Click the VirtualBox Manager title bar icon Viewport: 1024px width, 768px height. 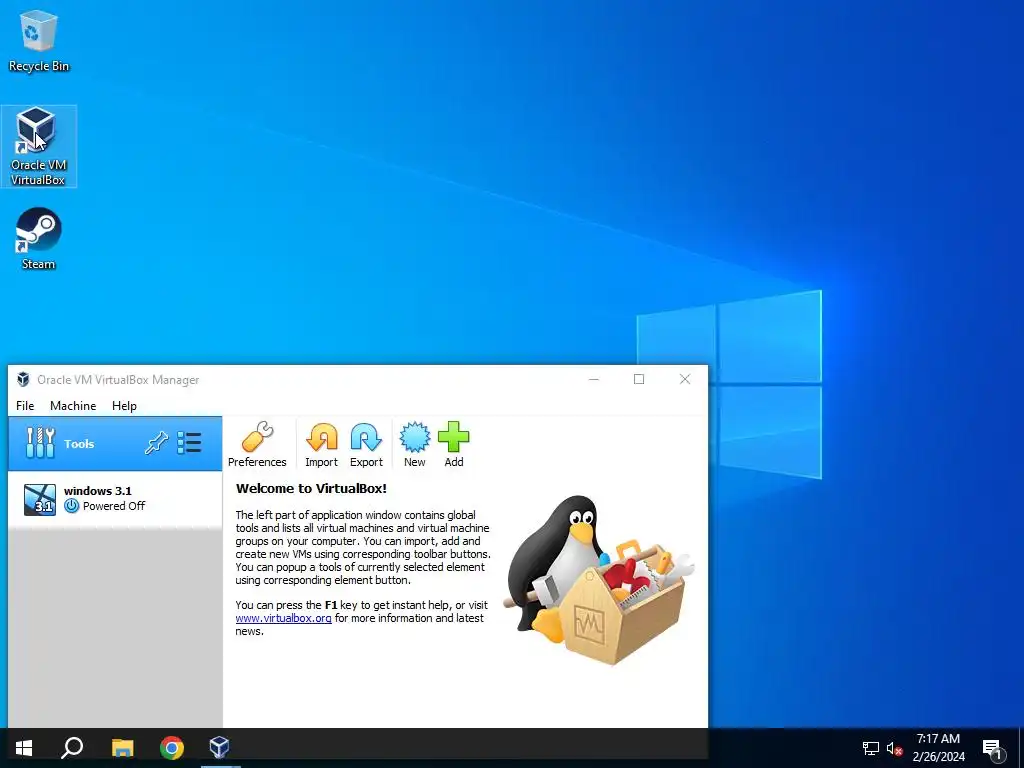coord(23,379)
